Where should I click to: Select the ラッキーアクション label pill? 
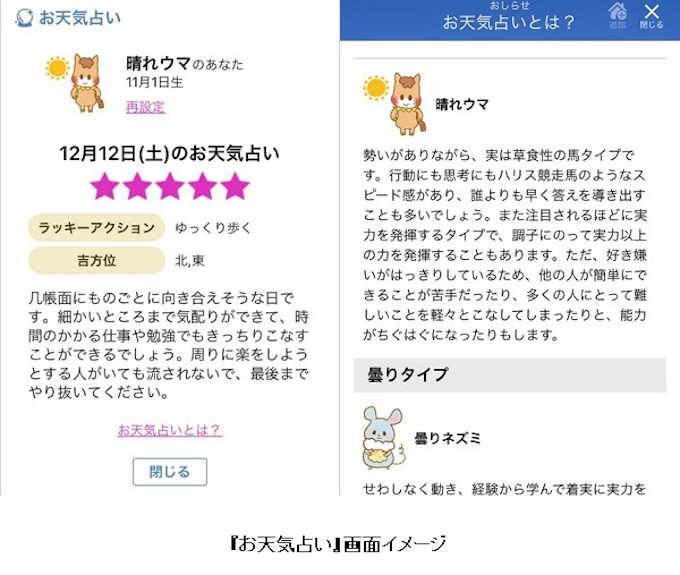tap(96, 228)
